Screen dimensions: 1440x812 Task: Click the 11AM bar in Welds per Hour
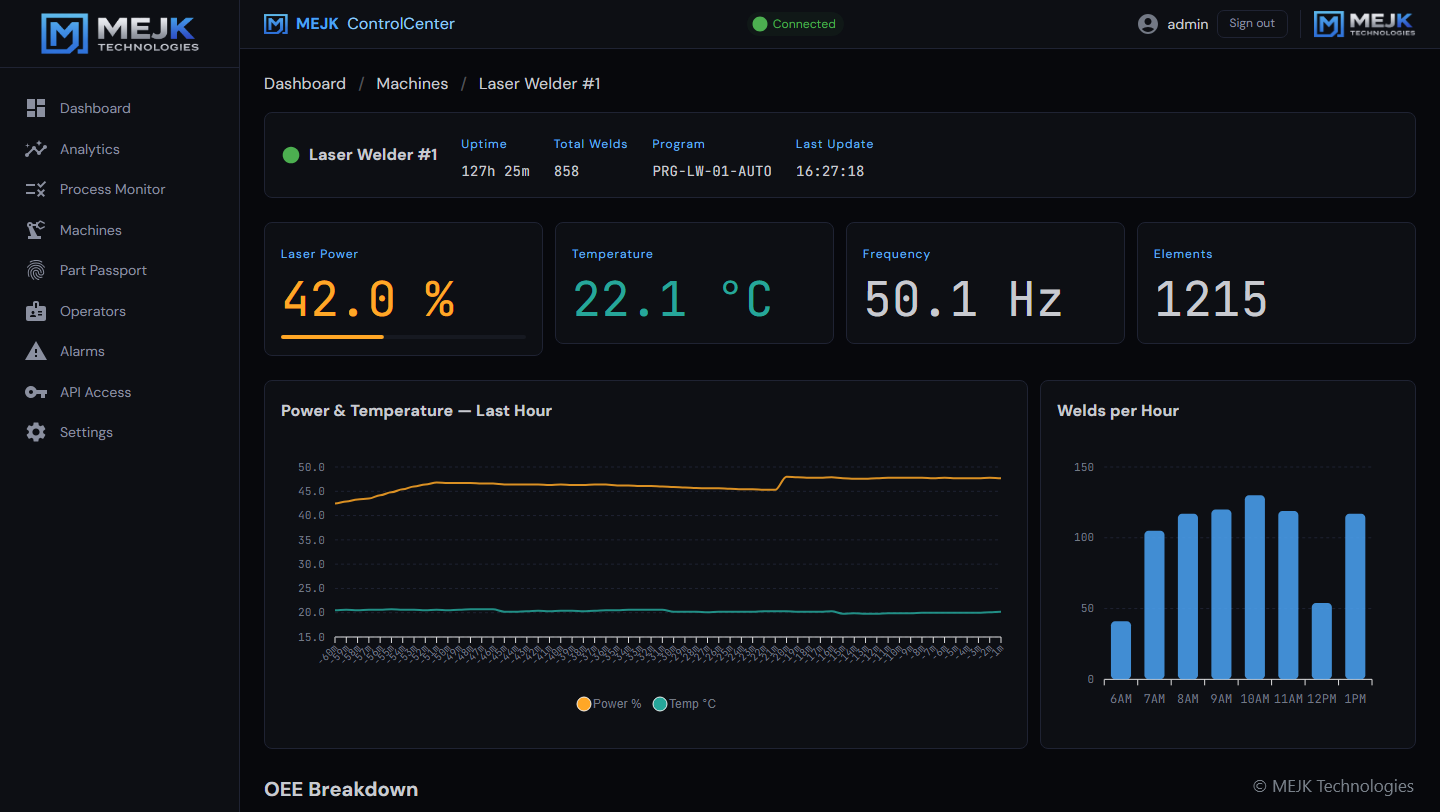[1288, 595]
